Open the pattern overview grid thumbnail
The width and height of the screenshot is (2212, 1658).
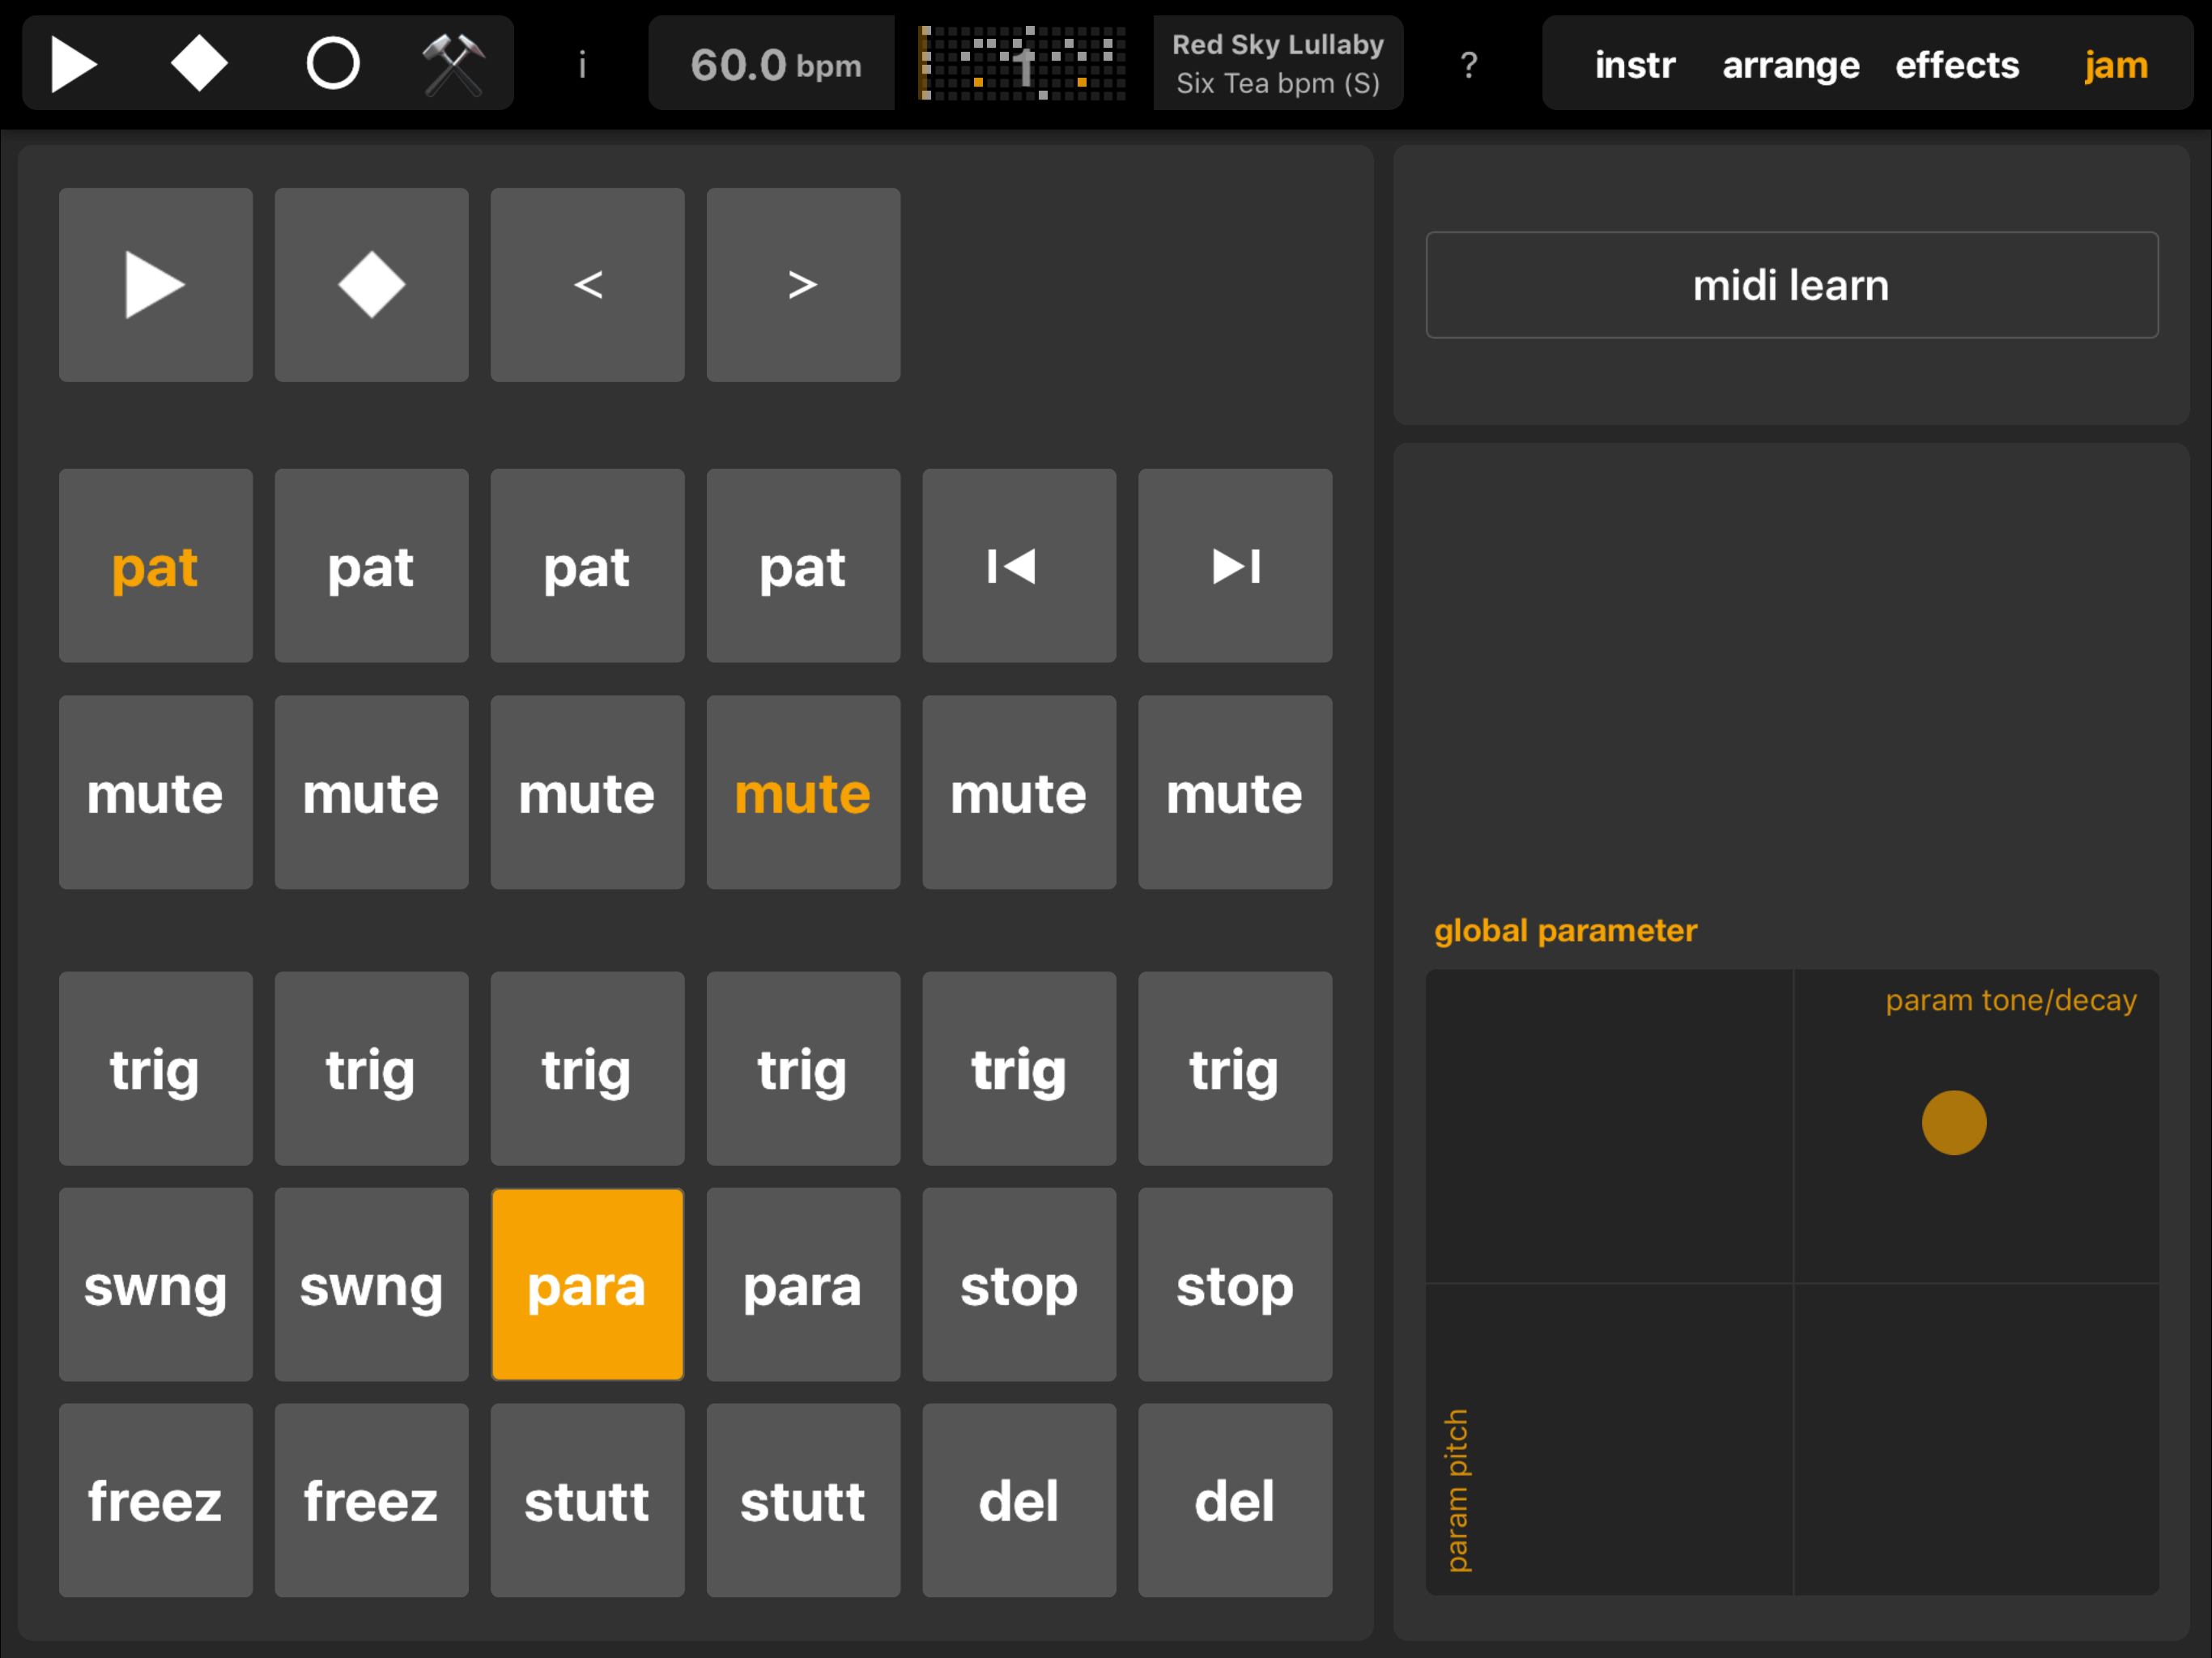click(x=1022, y=64)
